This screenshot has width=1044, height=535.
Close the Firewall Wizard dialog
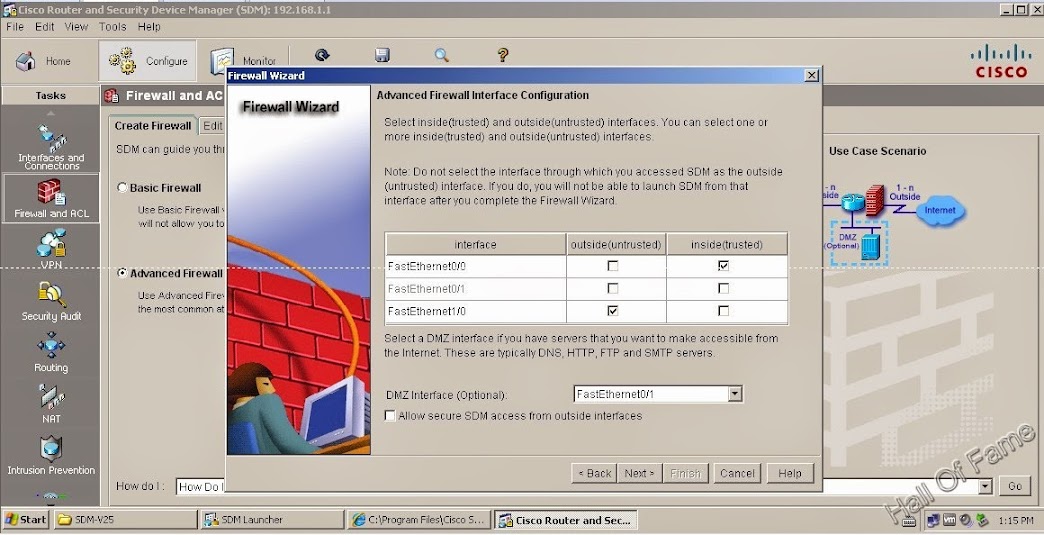point(812,75)
